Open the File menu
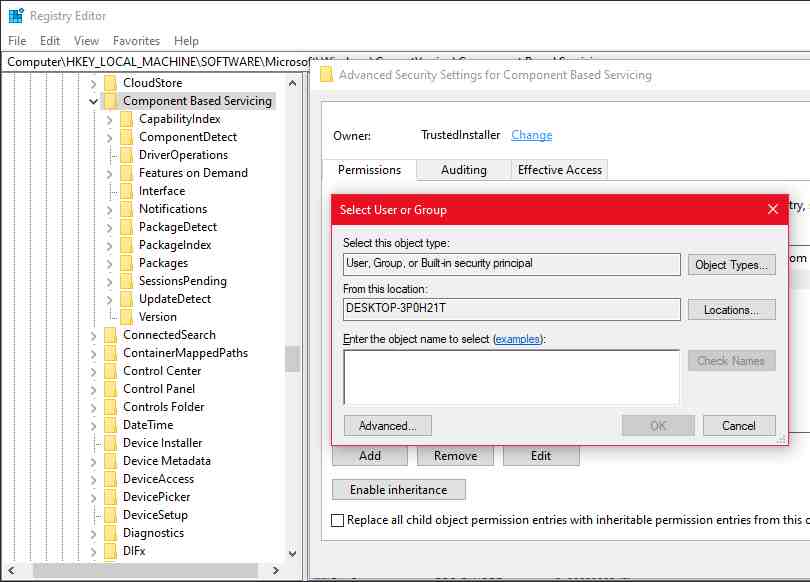The width and height of the screenshot is (810, 582). [x=17, y=41]
